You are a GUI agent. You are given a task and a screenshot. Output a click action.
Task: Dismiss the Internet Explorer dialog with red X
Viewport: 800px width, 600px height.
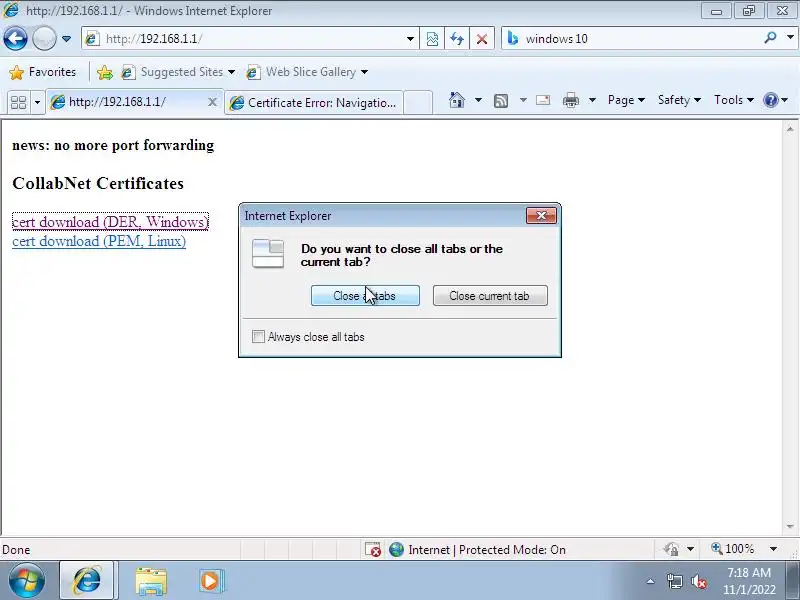(541, 216)
